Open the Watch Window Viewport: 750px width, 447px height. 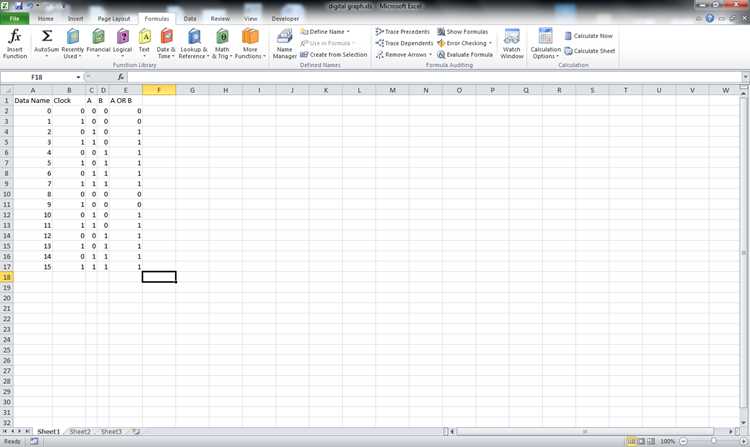511,44
